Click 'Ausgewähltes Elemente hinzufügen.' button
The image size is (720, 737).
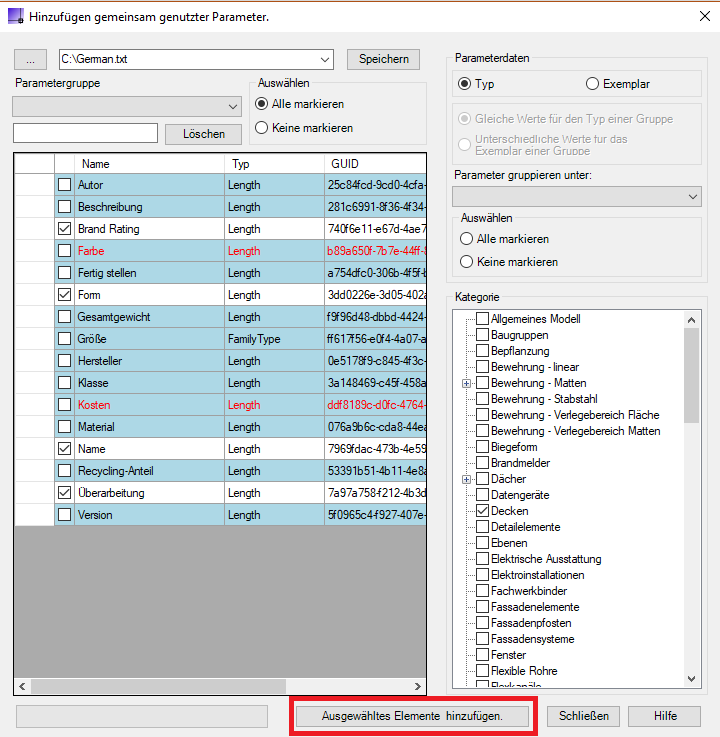click(x=412, y=716)
